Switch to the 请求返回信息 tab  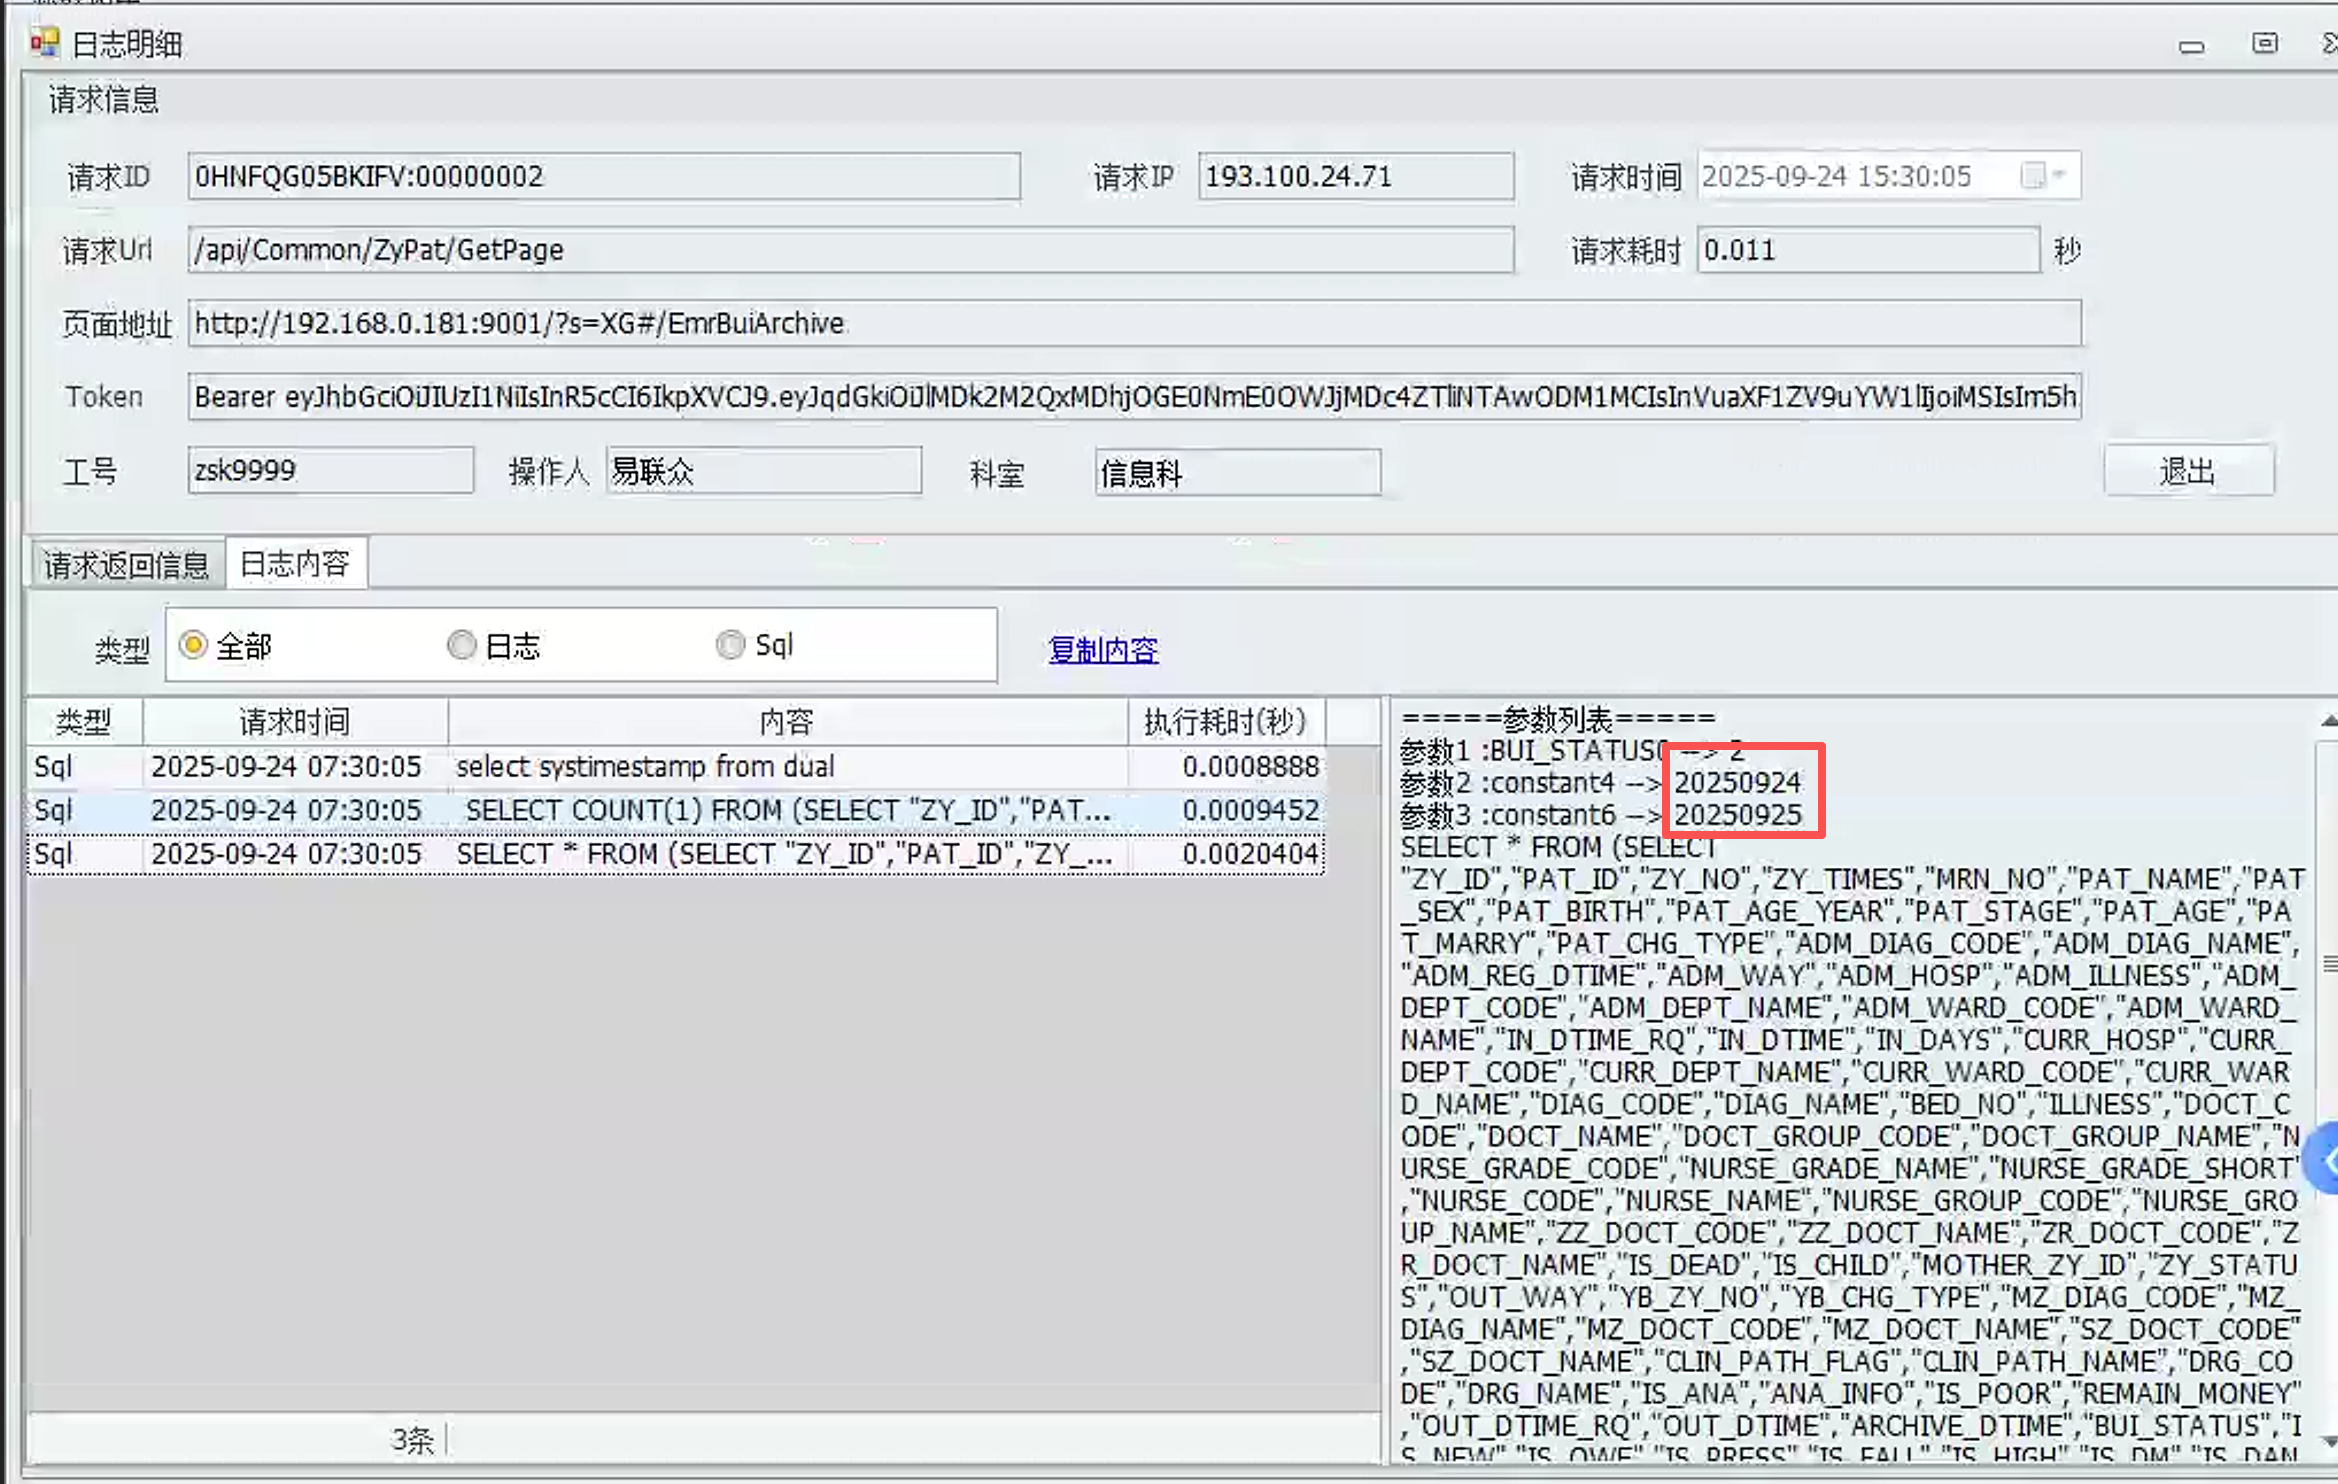coord(126,565)
